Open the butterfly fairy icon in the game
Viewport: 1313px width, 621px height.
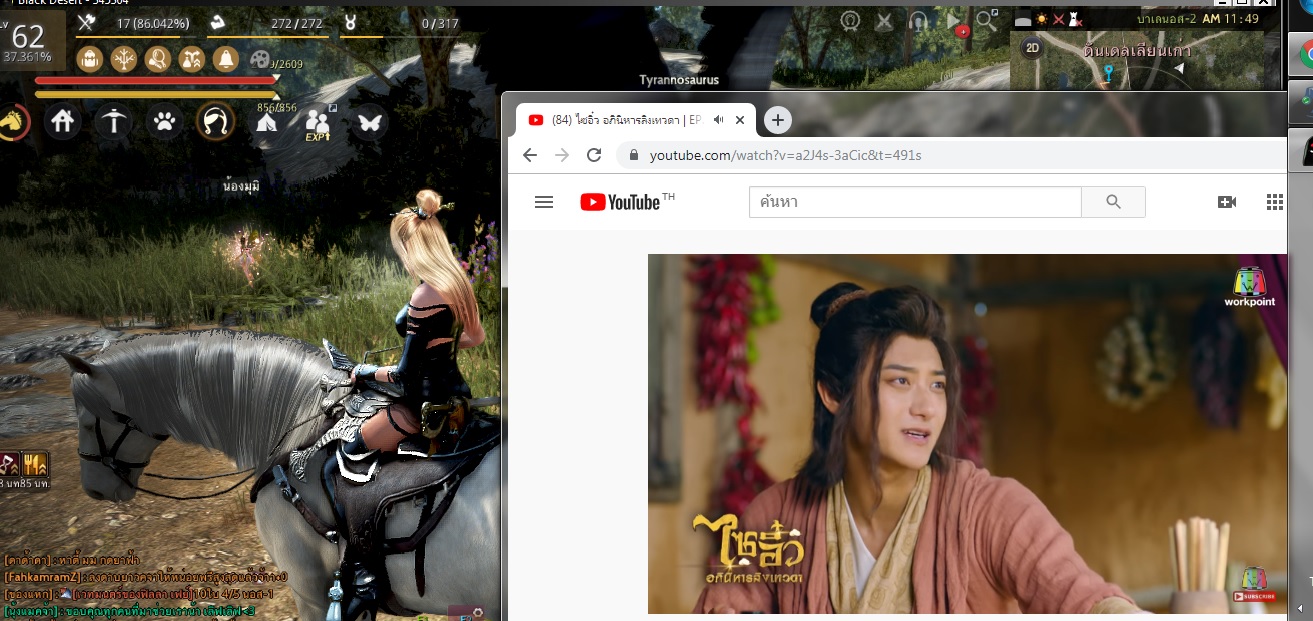(x=370, y=122)
